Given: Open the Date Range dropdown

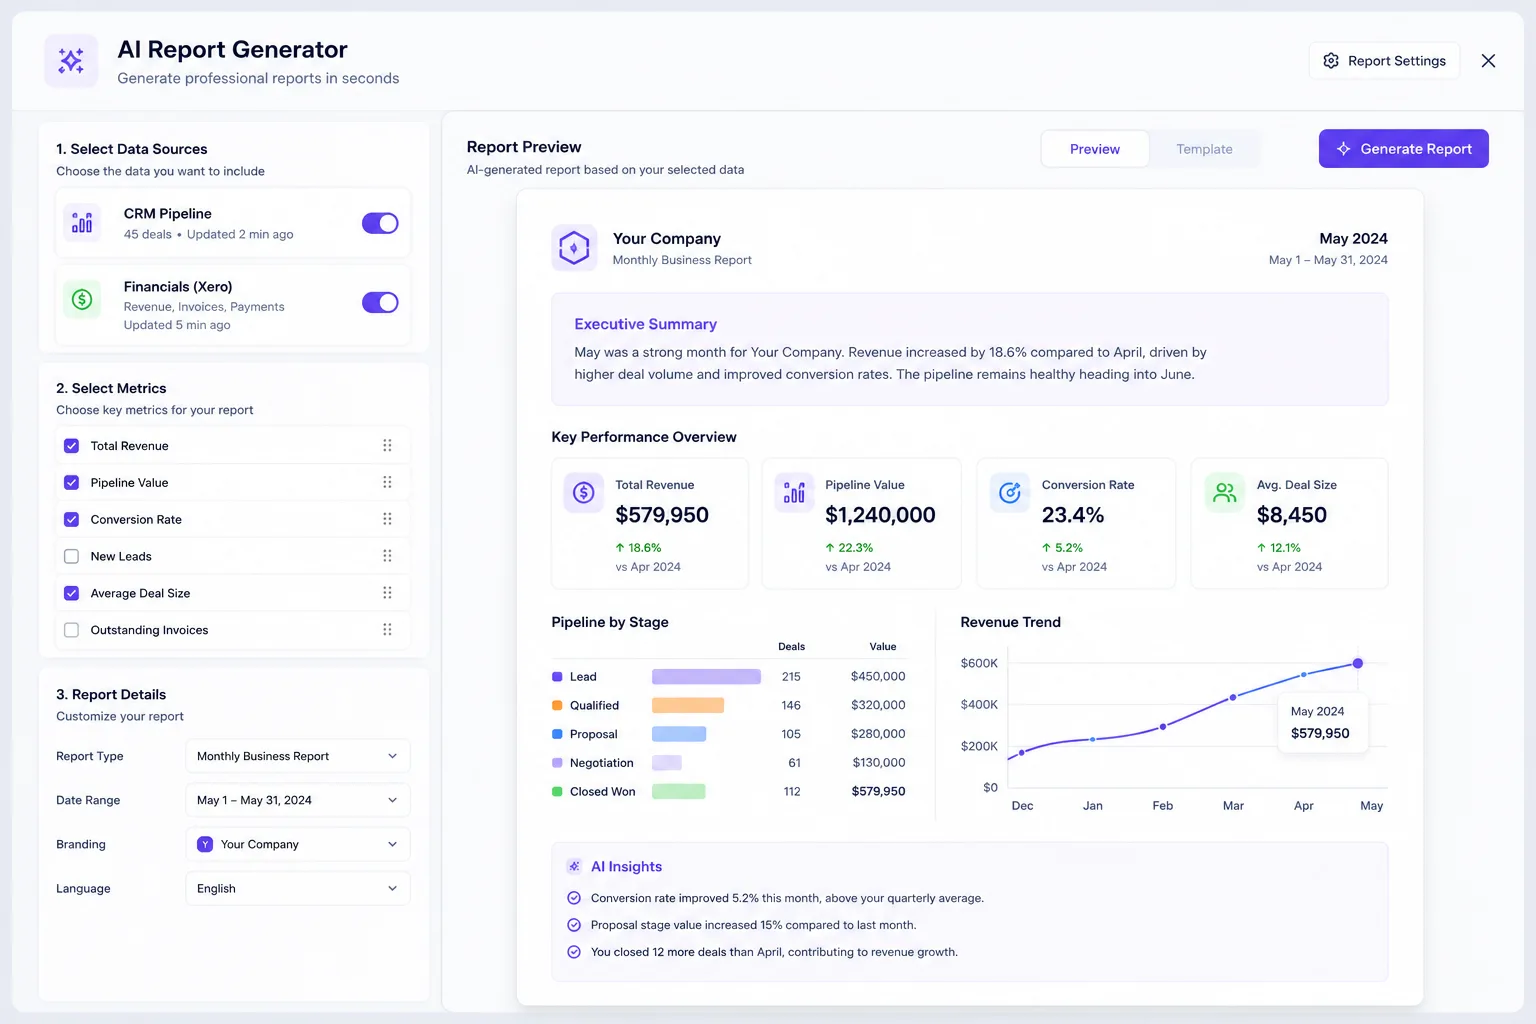Looking at the screenshot, I should pyautogui.click(x=298, y=800).
